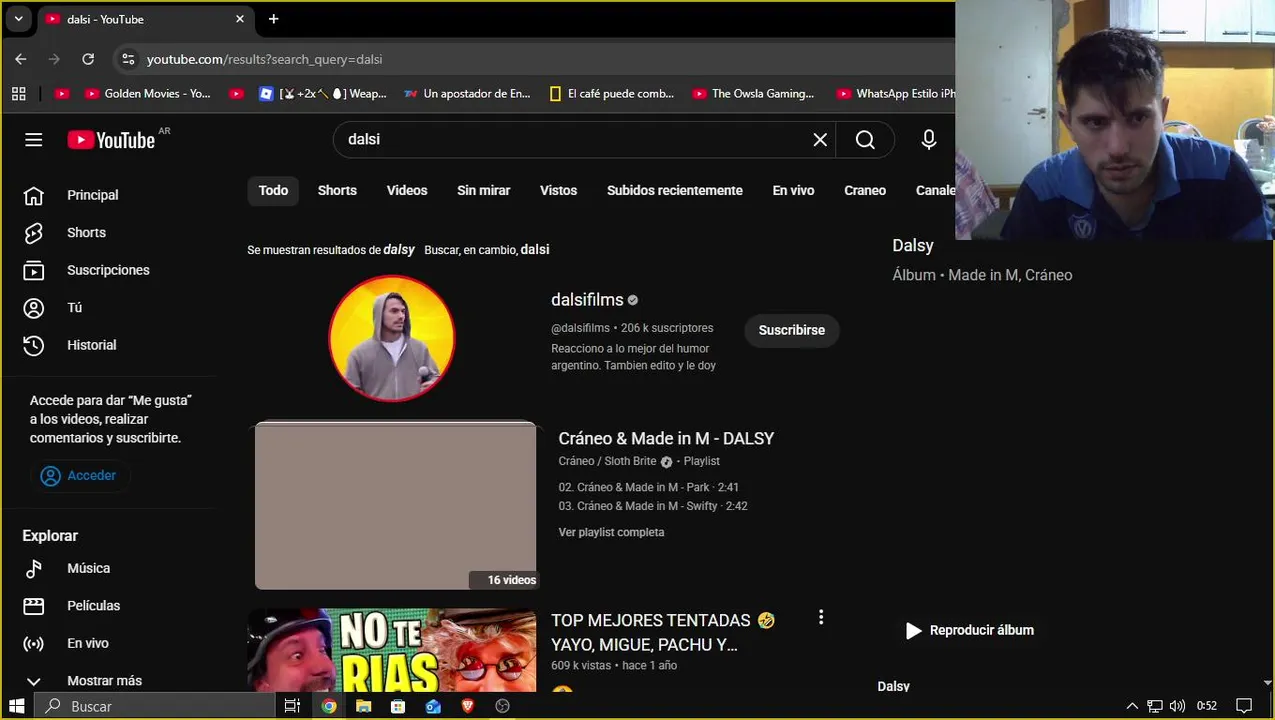1275x720 pixels.
Task: Click the YouTube logo
Action: [x=111, y=140]
